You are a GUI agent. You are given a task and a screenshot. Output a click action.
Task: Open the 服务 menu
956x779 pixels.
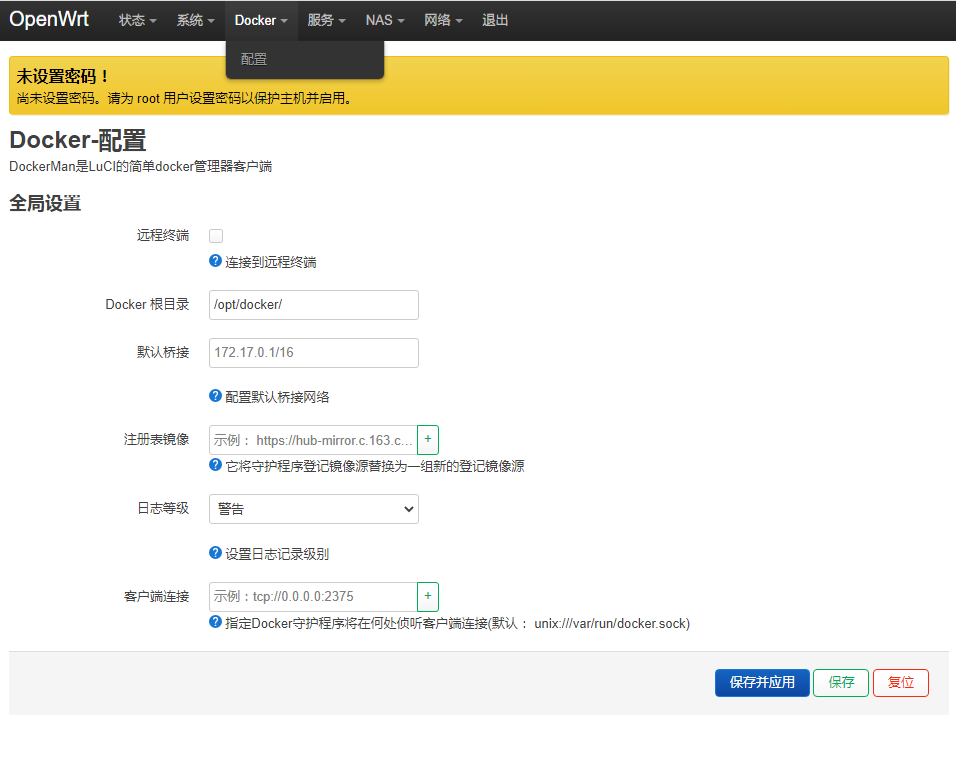[326, 20]
